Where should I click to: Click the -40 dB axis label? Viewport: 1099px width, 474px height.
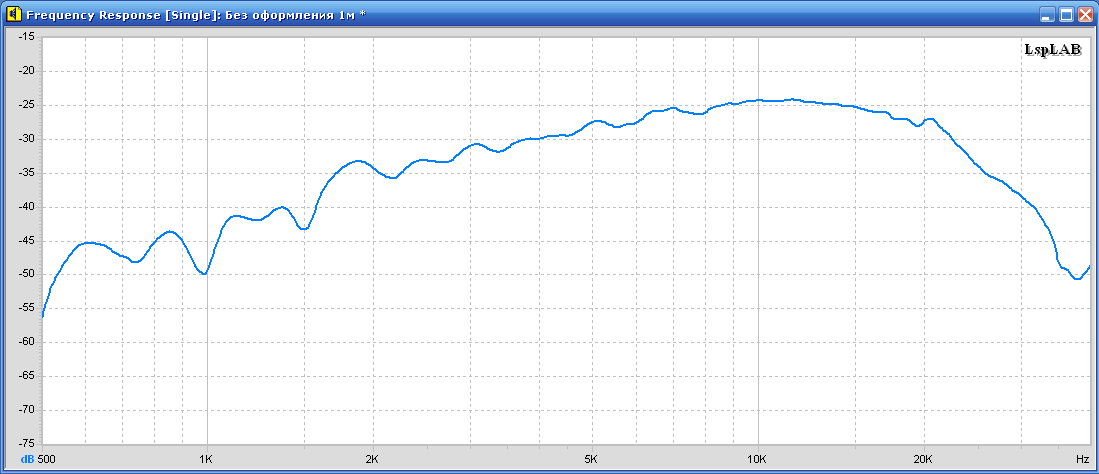(x=25, y=207)
